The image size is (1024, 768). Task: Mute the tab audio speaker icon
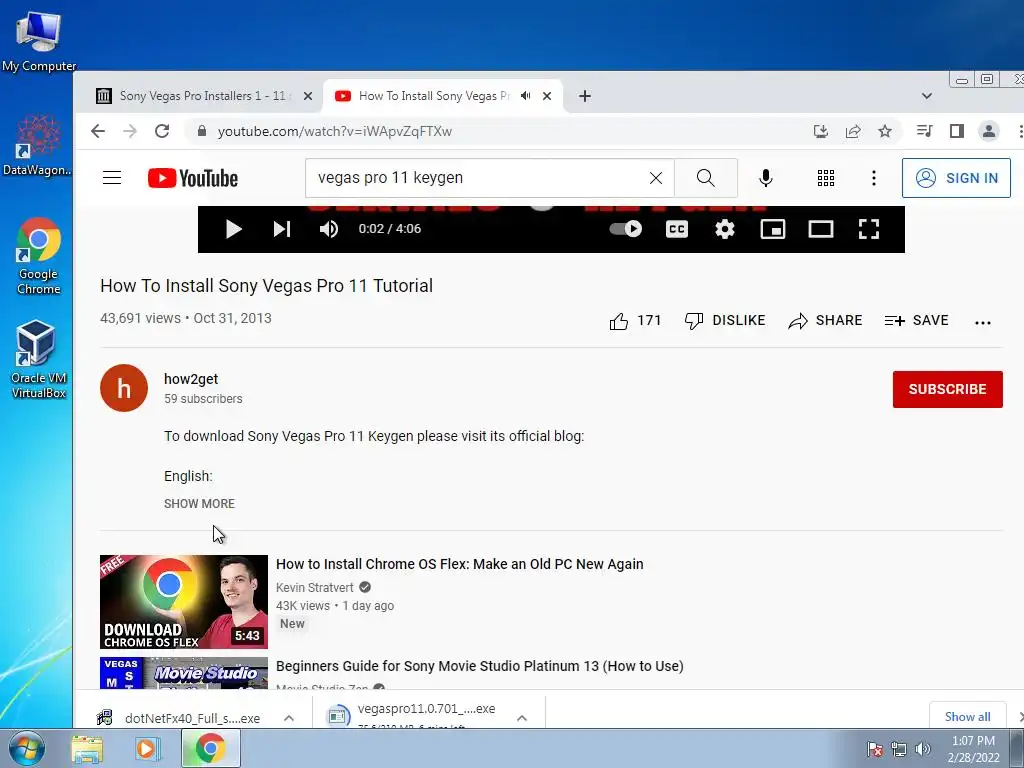tap(526, 96)
